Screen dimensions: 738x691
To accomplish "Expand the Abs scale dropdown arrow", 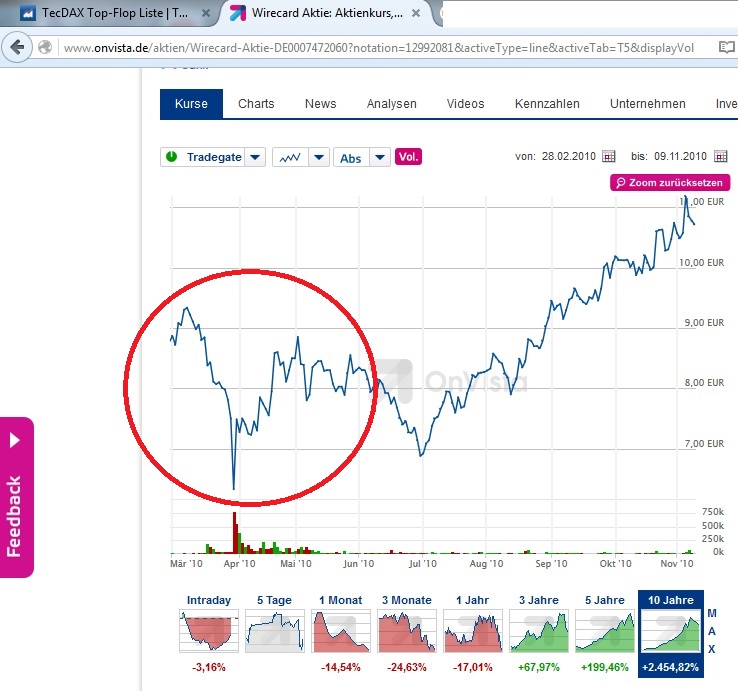I will (x=380, y=157).
